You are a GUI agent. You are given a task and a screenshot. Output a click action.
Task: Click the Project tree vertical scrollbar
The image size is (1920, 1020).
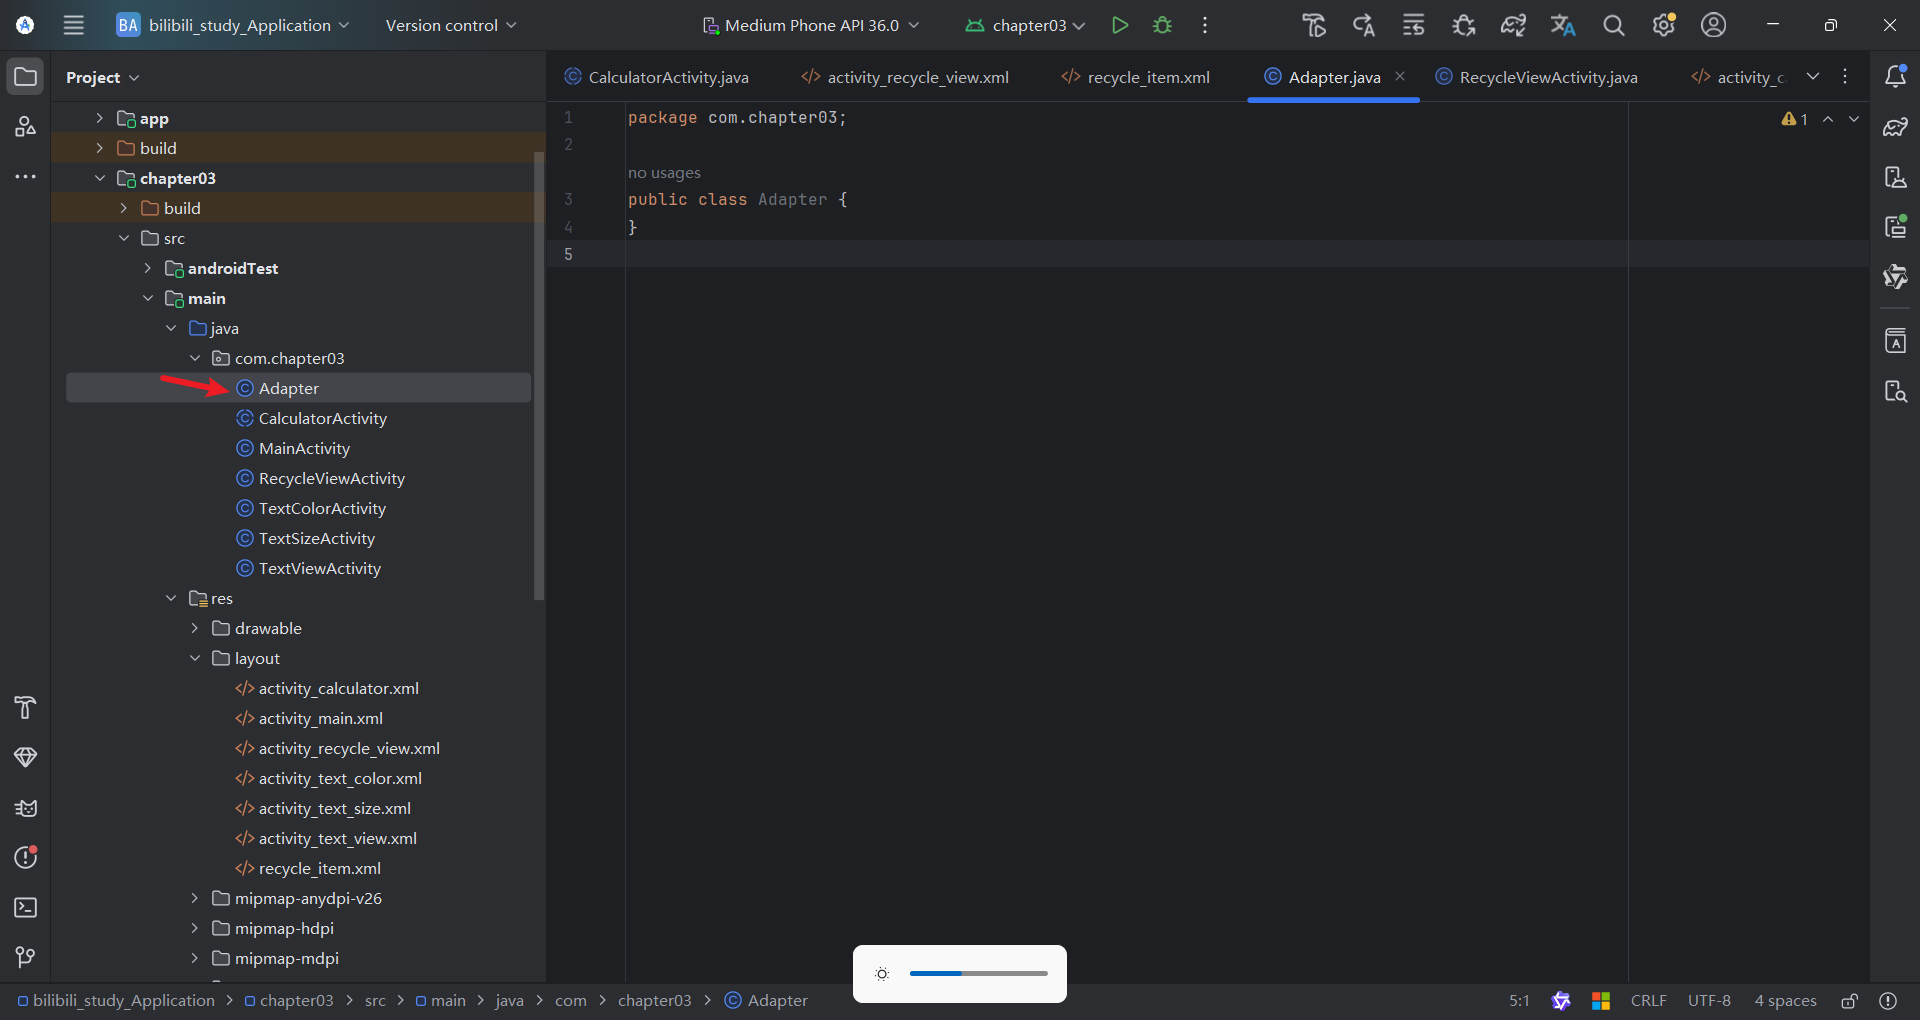coord(539,376)
